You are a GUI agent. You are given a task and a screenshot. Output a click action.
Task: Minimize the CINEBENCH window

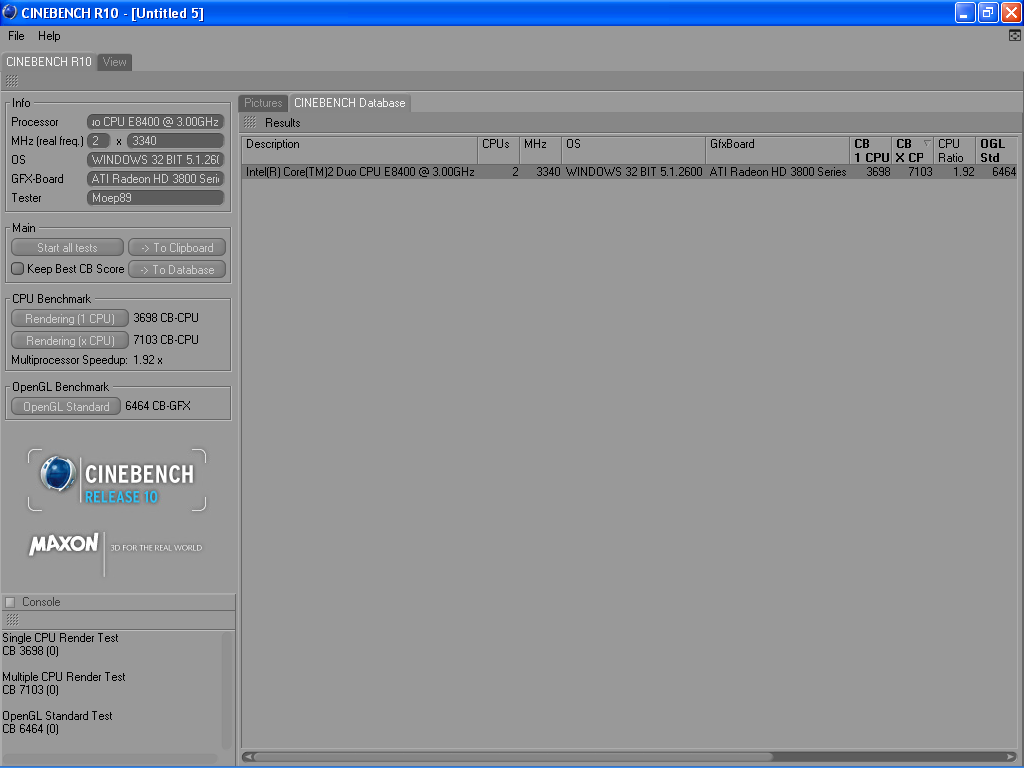click(x=965, y=12)
